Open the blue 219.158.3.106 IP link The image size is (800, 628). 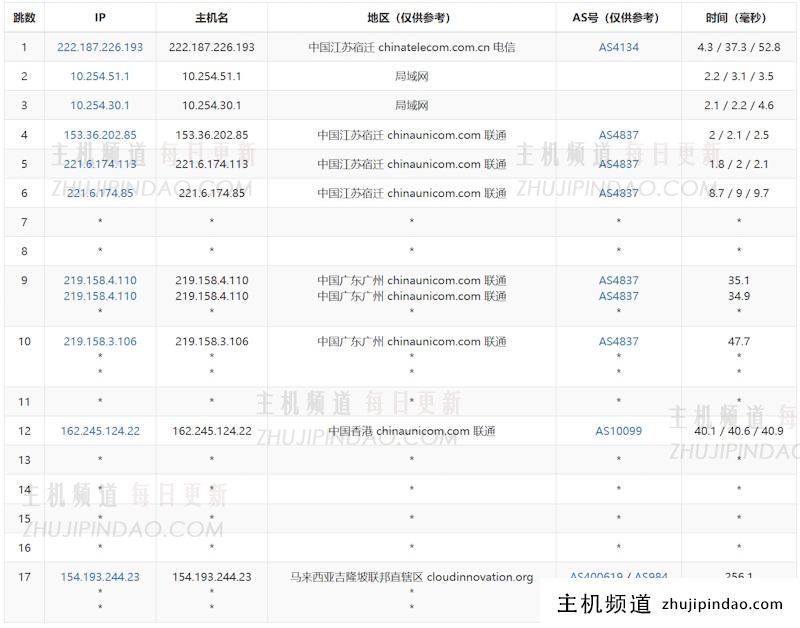[x=100, y=342]
